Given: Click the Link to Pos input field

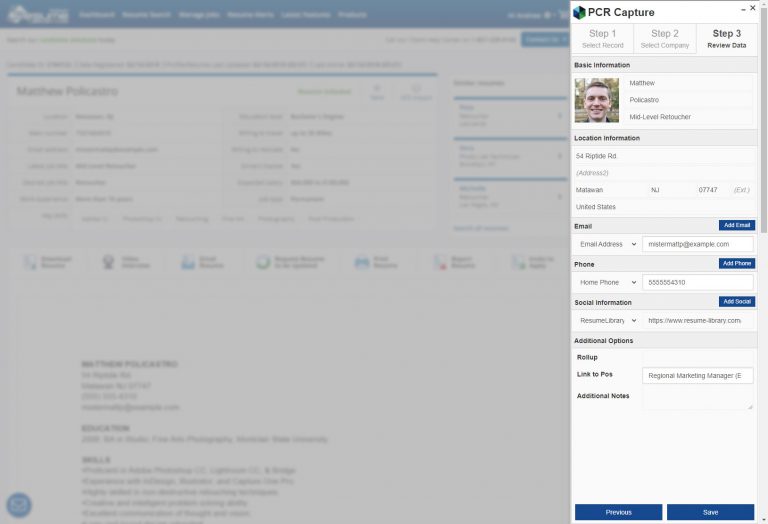Looking at the screenshot, I should point(697,376).
